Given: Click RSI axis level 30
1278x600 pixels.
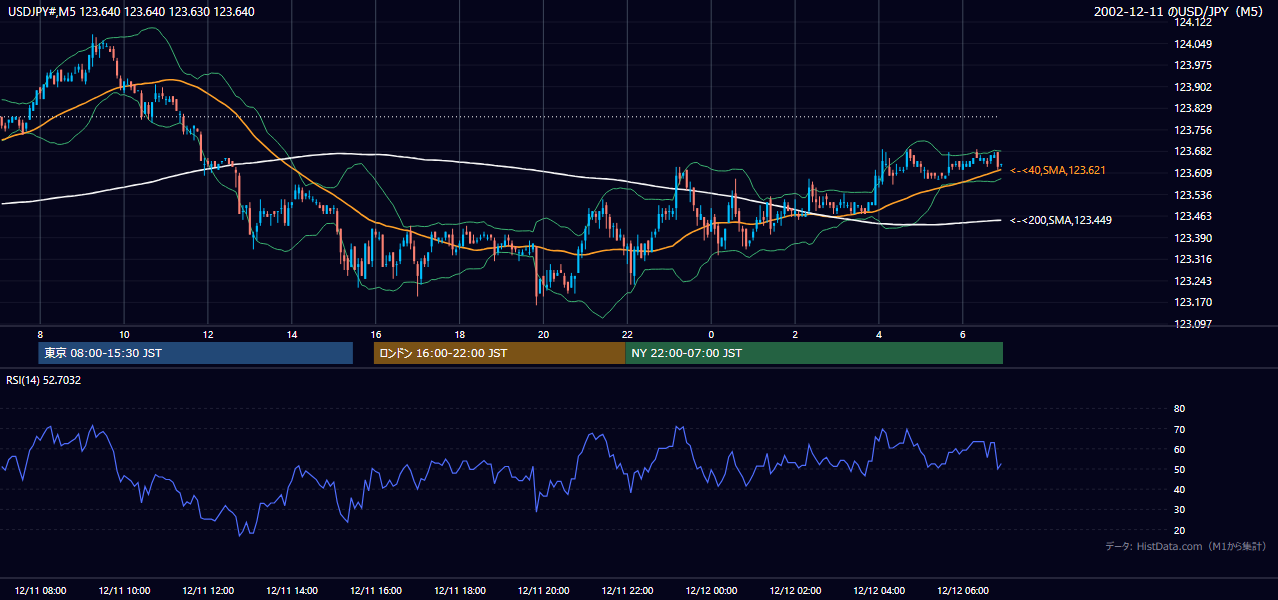Looking at the screenshot, I should tap(1179, 510).
